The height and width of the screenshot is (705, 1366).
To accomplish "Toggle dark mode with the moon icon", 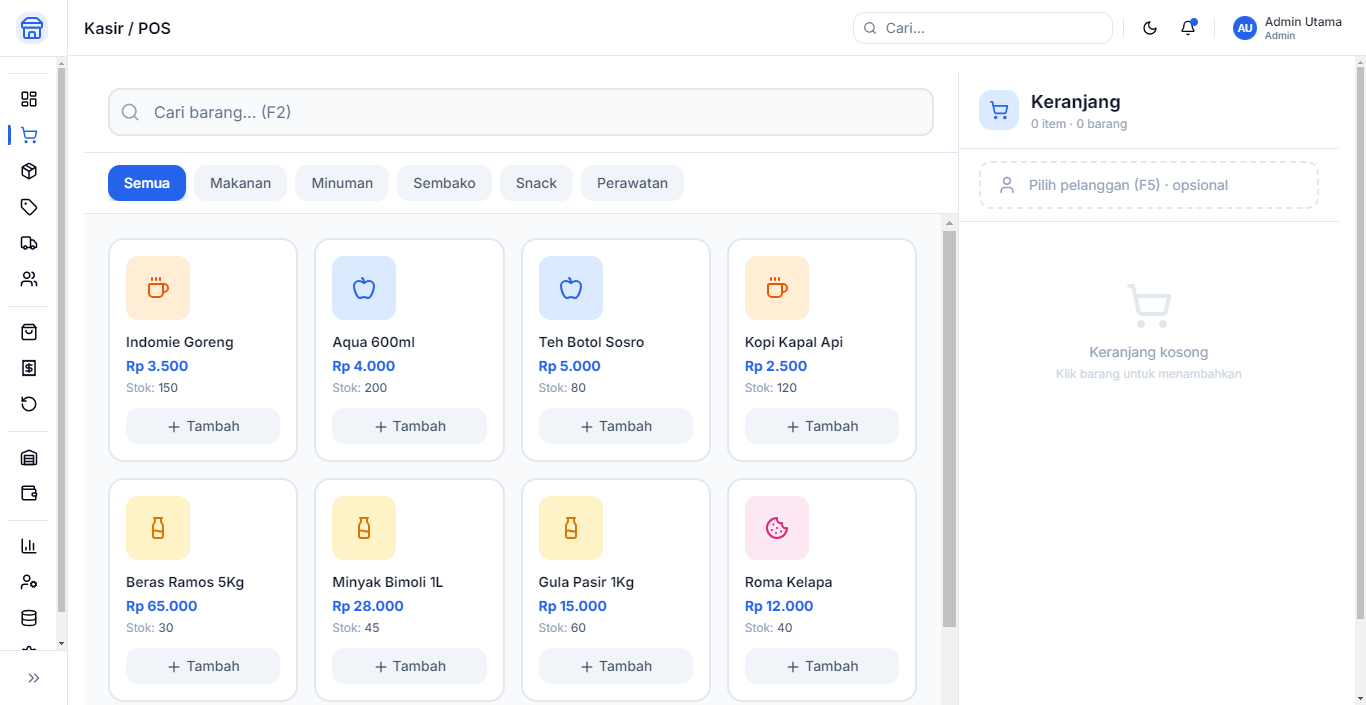I will tap(1150, 28).
